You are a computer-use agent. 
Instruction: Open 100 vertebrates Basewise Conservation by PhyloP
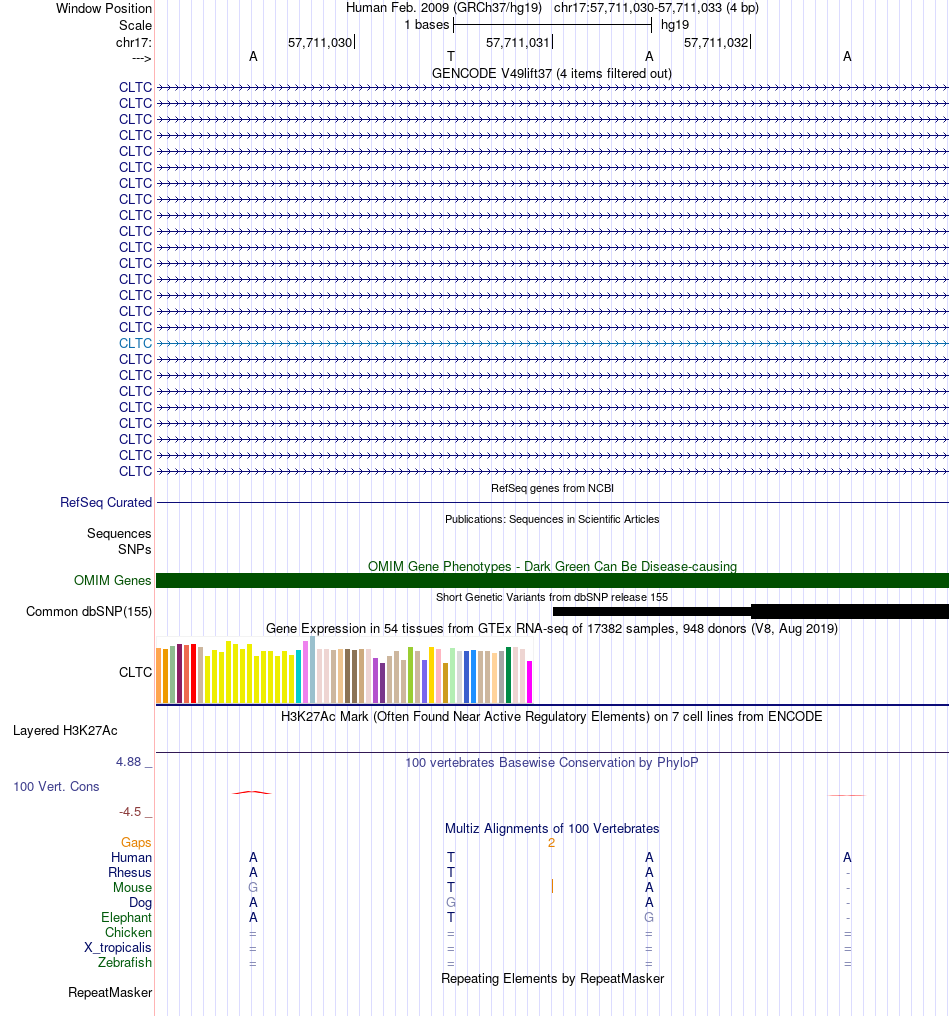(x=551, y=762)
